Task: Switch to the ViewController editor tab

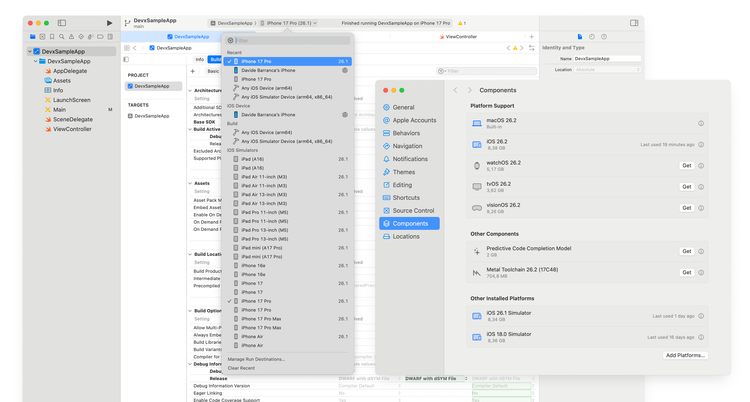Action: pyautogui.click(x=458, y=36)
